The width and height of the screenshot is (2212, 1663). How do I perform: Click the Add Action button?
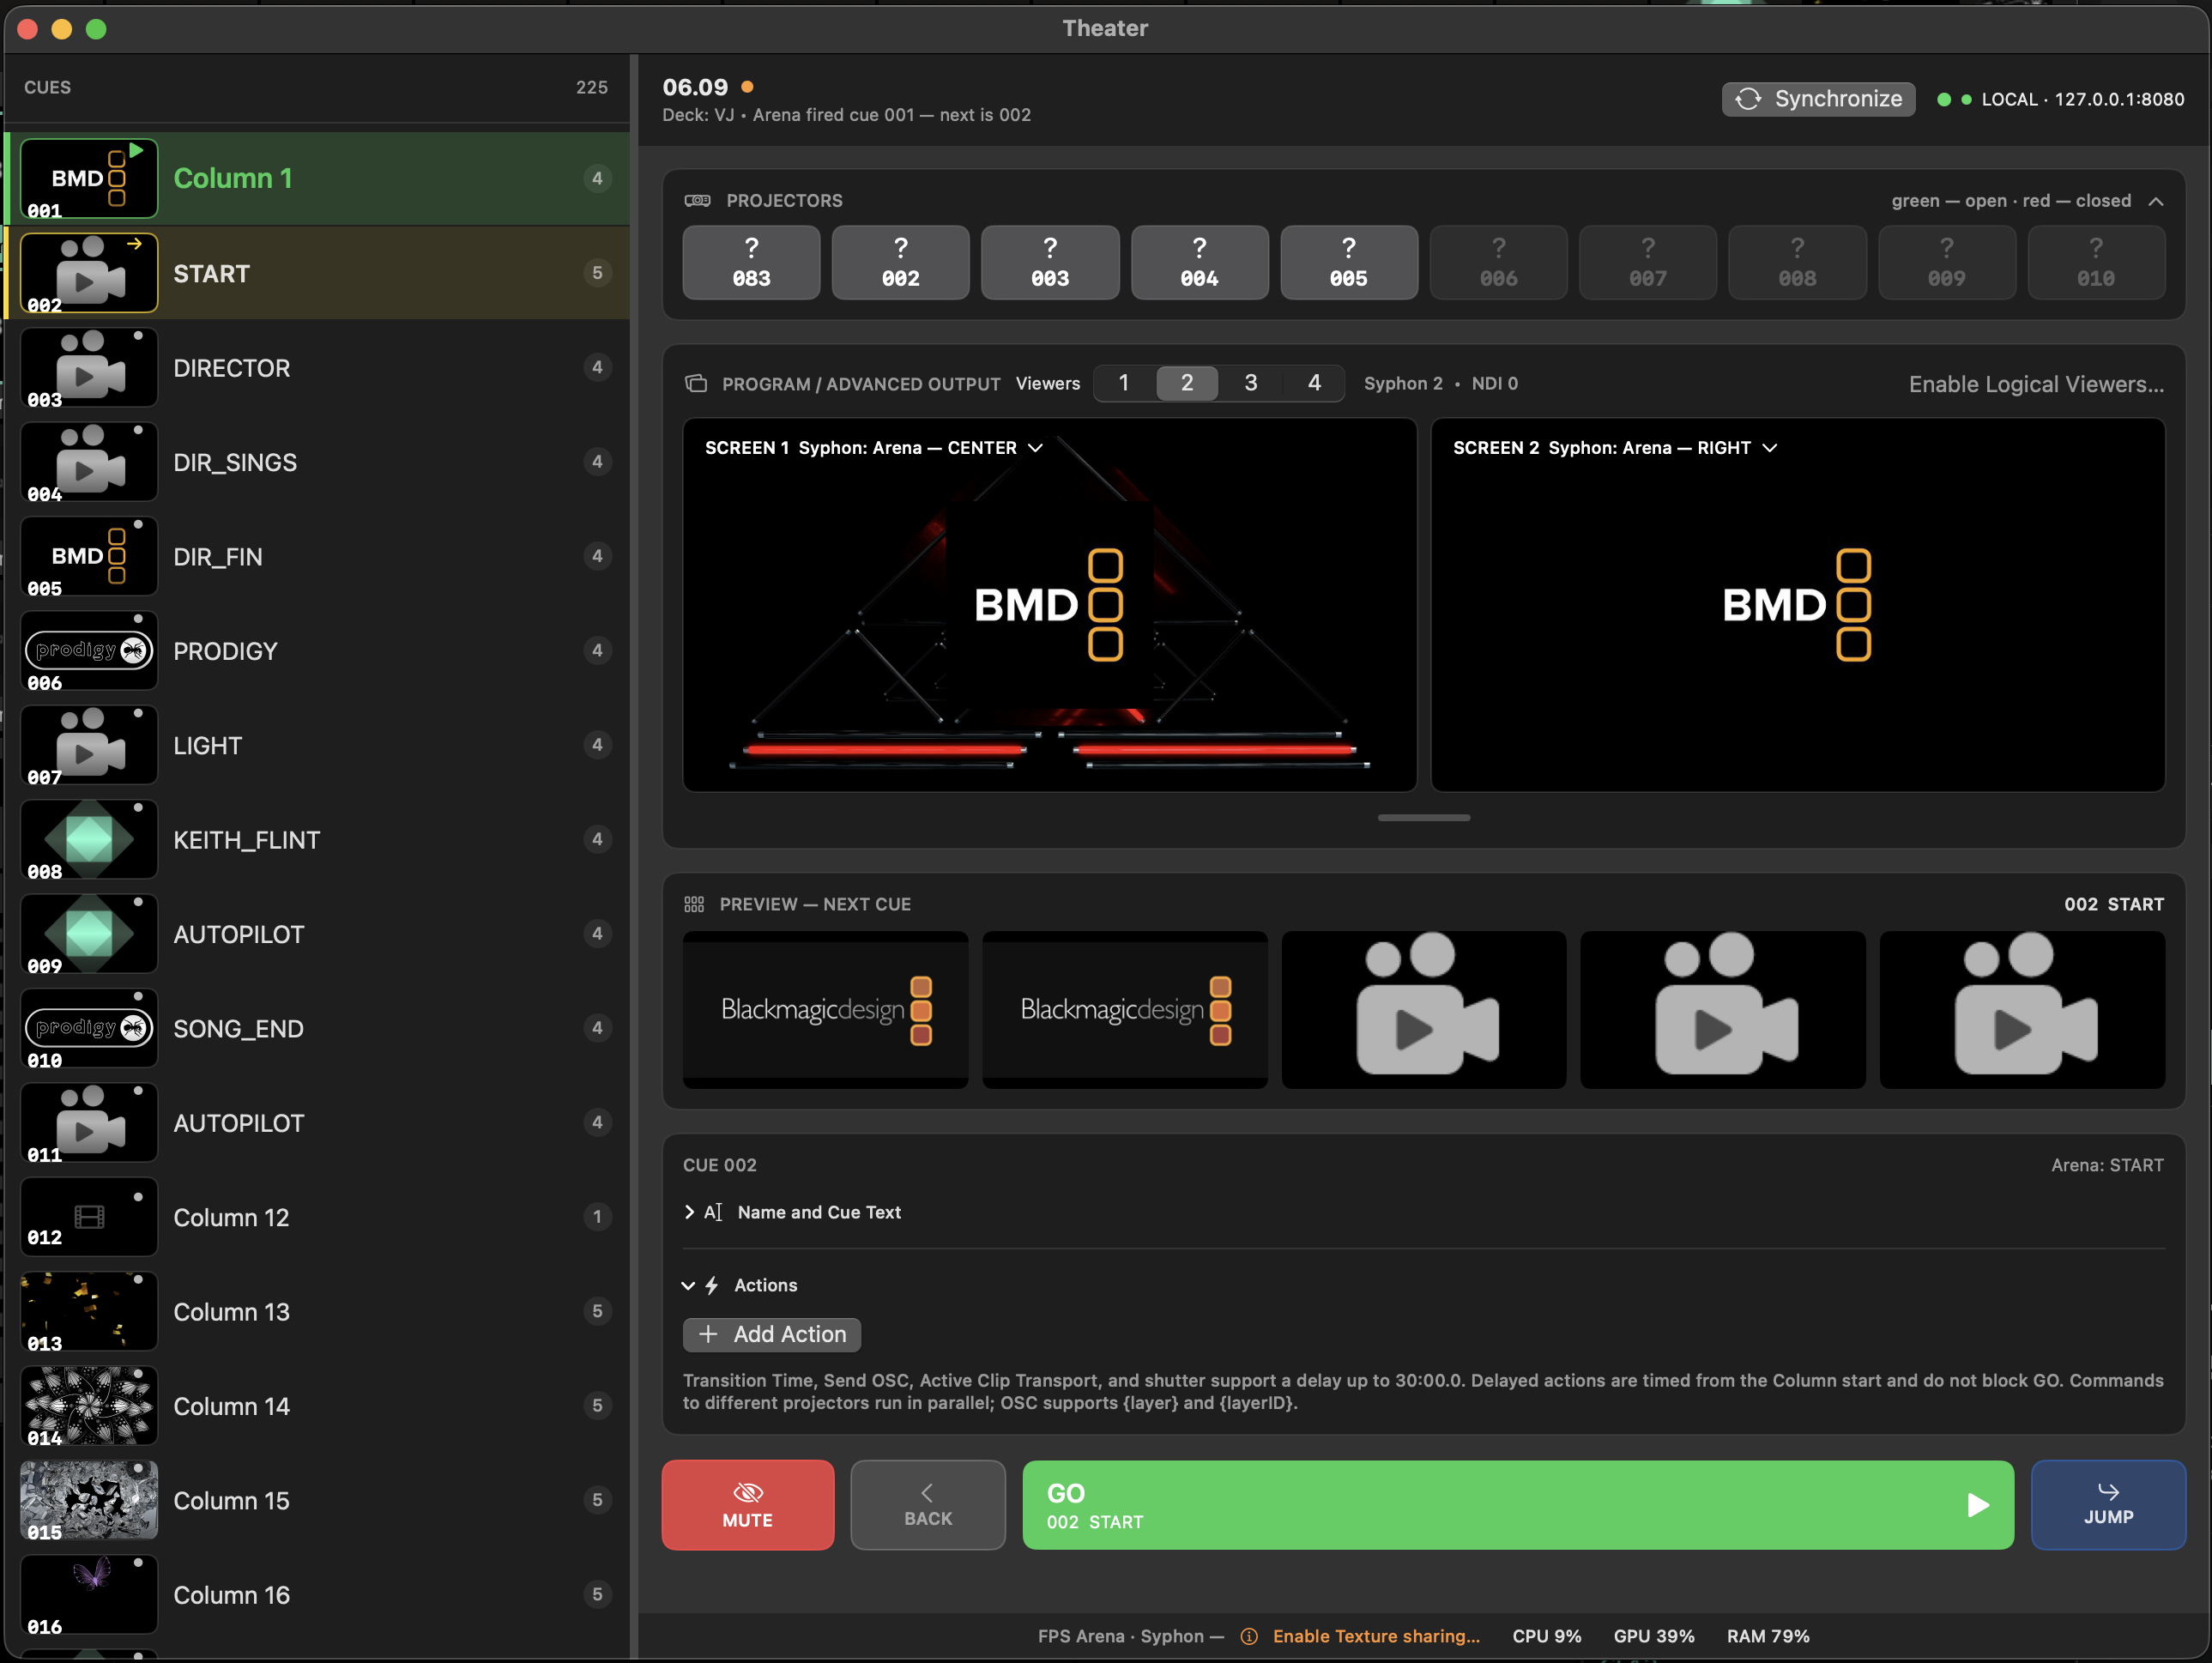tap(772, 1334)
